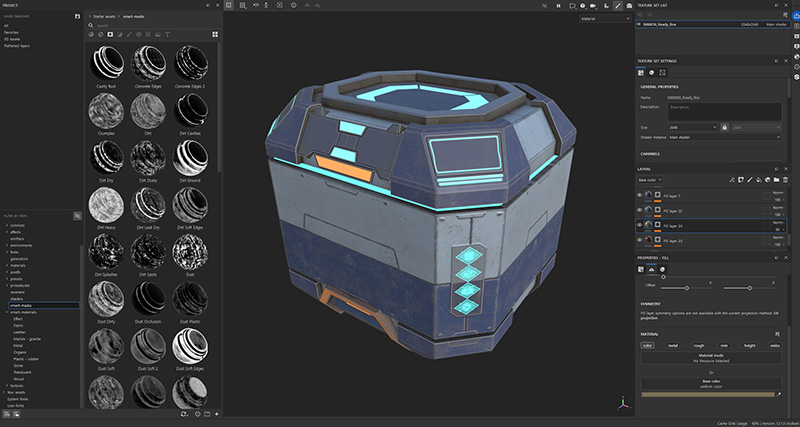Click the eyedropper icon next to base color
The image size is (800, 427).
779,394
